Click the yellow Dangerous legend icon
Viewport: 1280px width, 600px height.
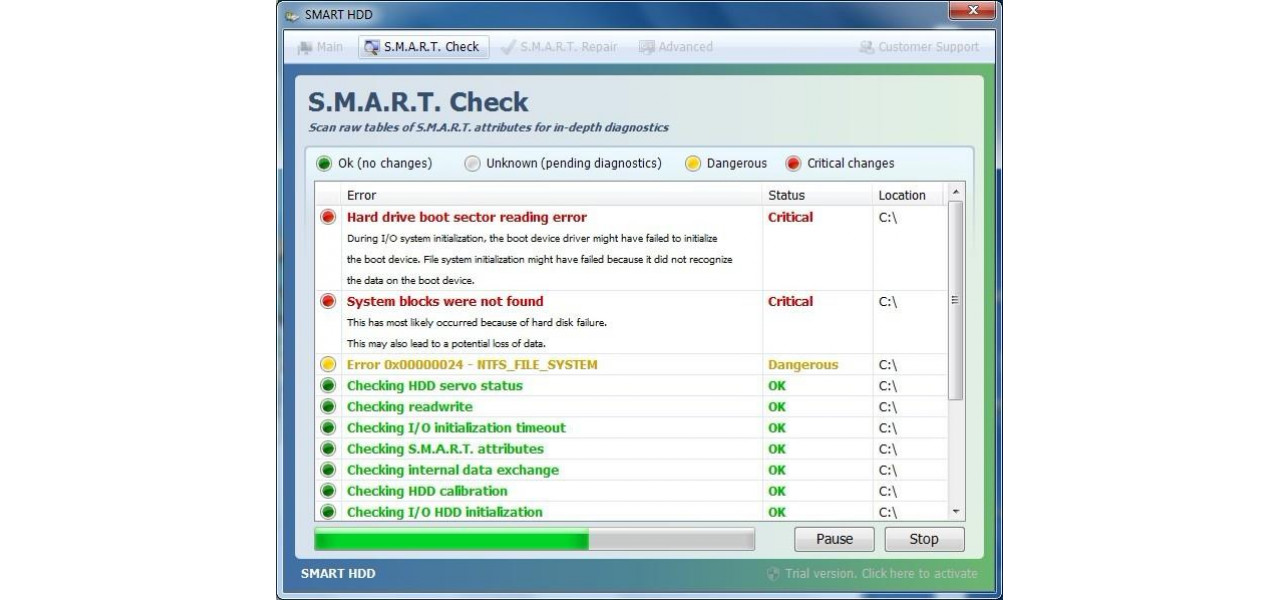693,163
